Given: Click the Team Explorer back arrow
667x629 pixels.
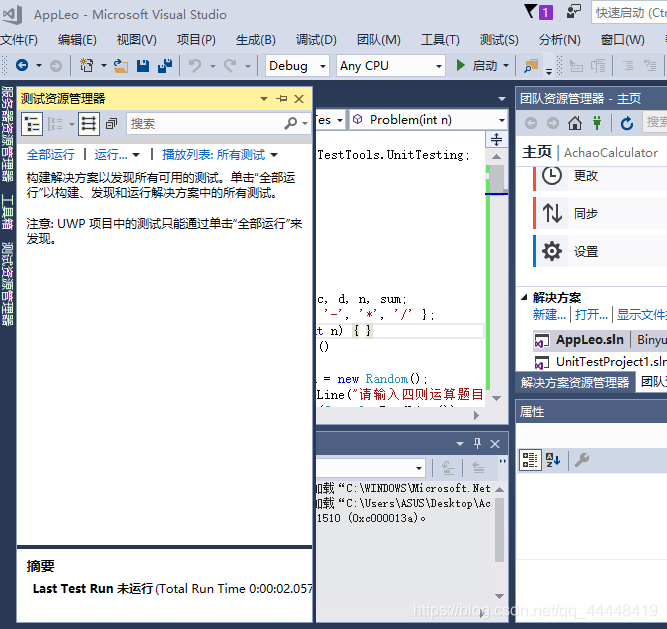Looking at the screenshot, I should (530, 123).
